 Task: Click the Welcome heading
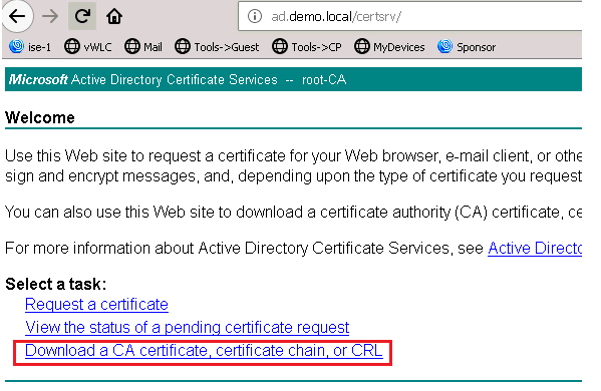[x=40, y=118]
